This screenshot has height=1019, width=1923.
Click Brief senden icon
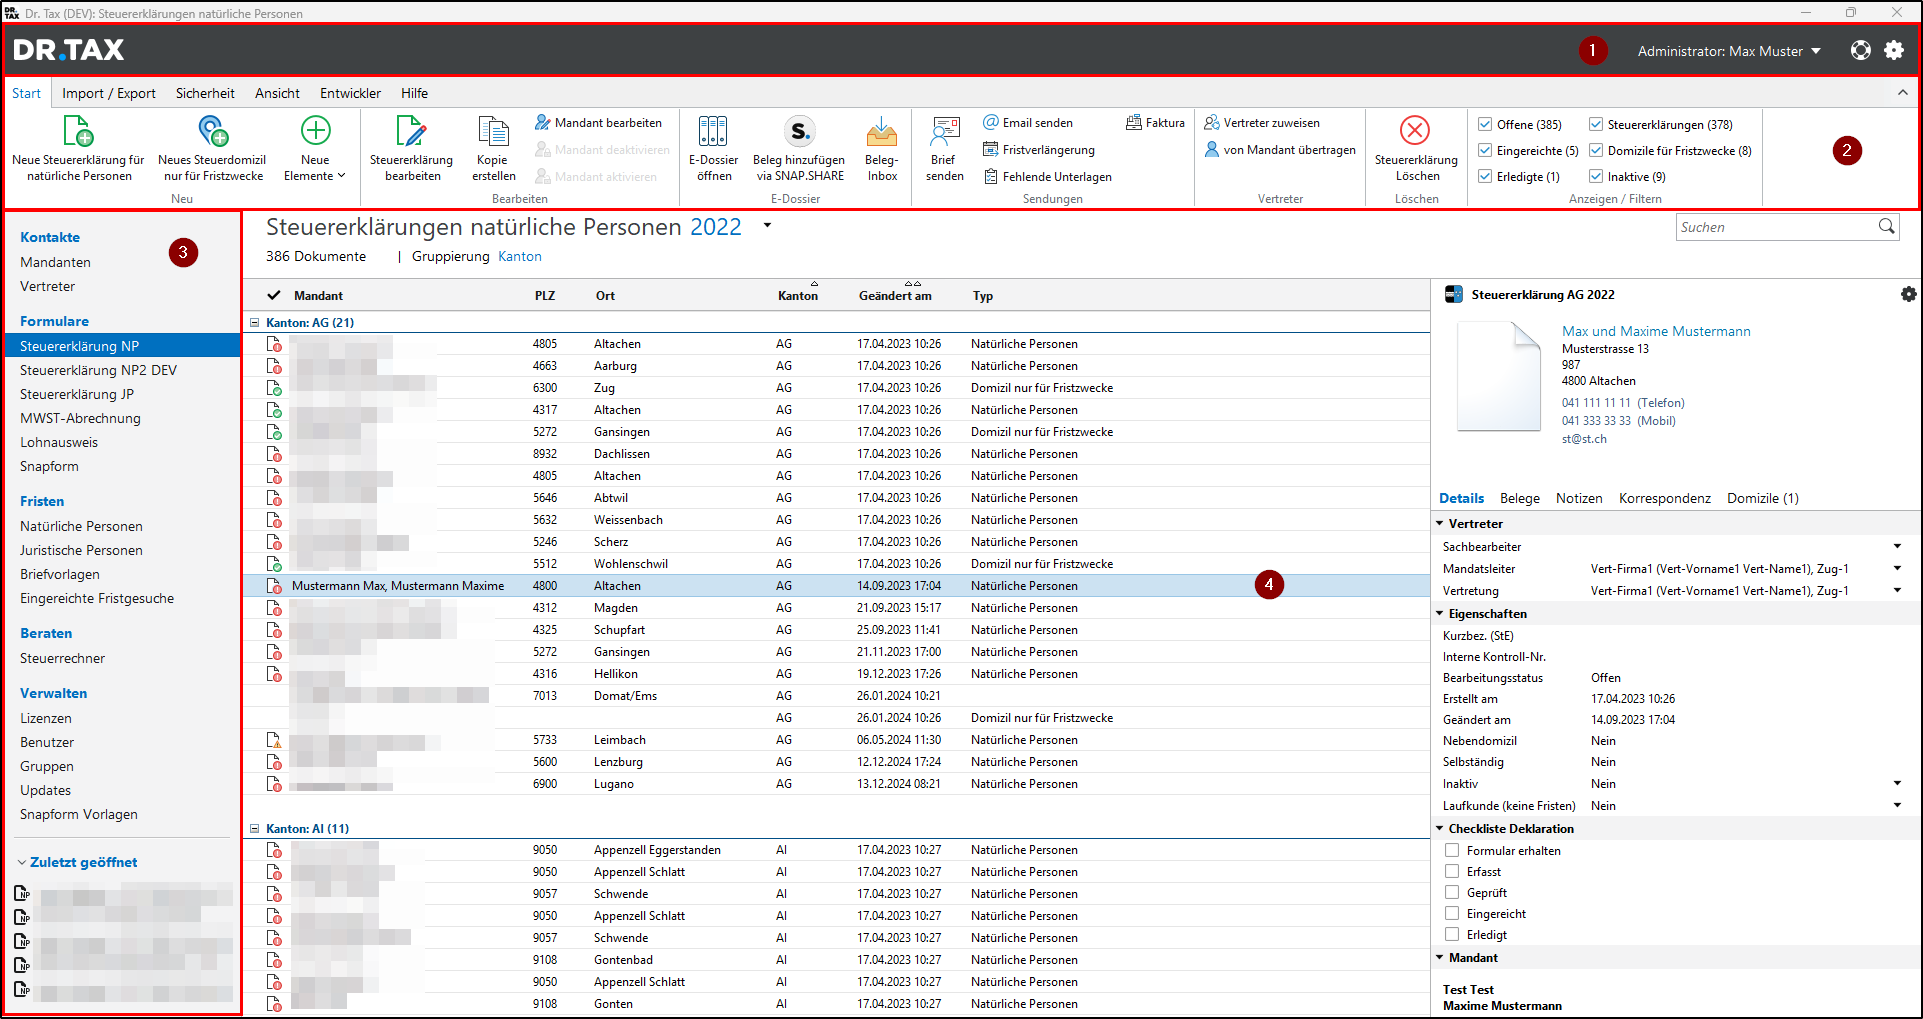[x=945, y=131]
